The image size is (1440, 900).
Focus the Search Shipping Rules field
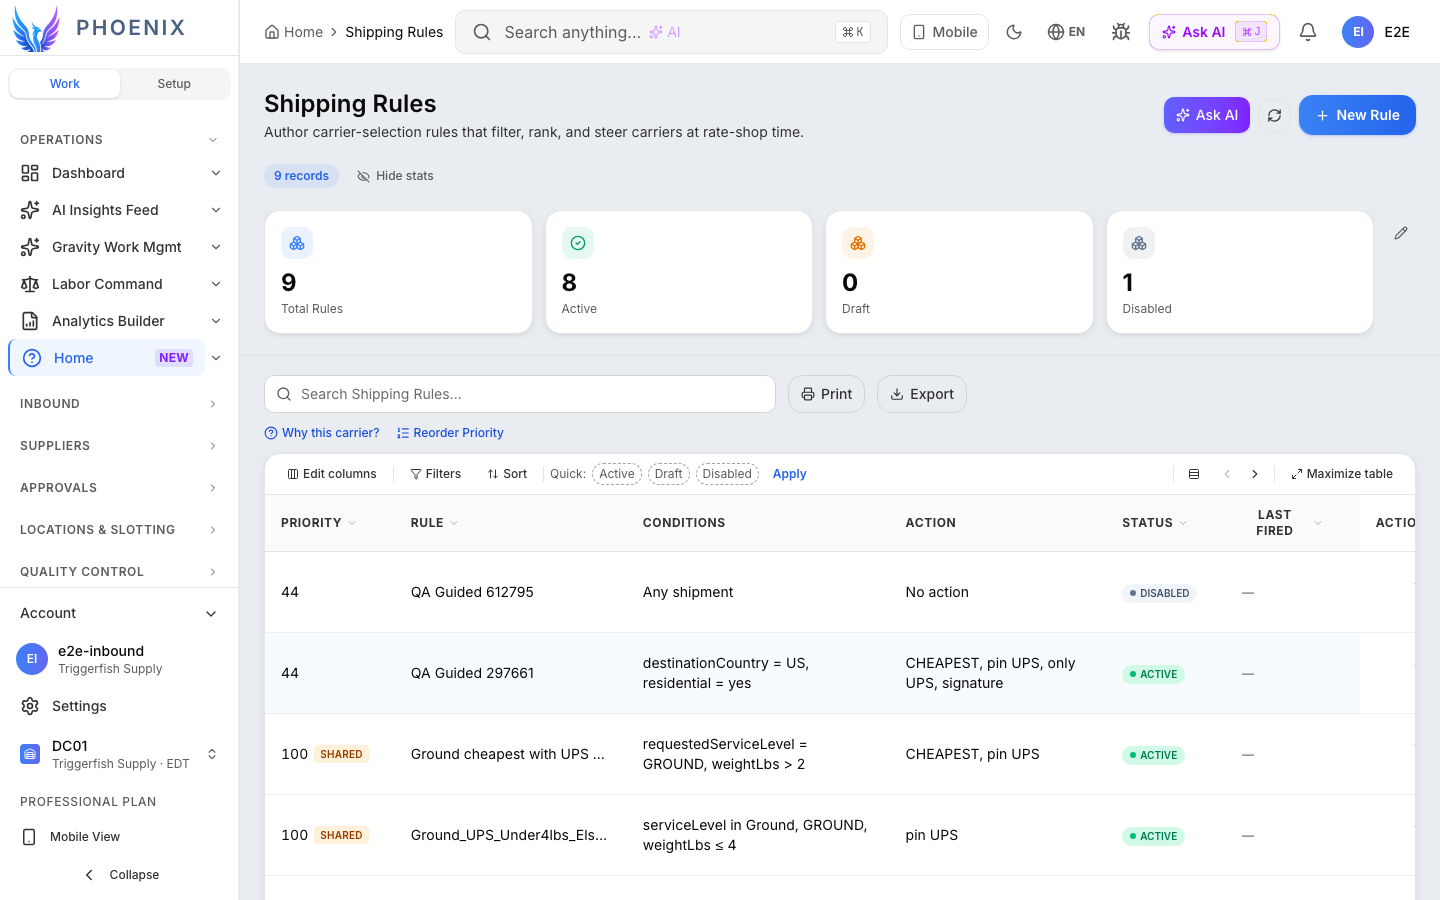[x=520, y=394]
